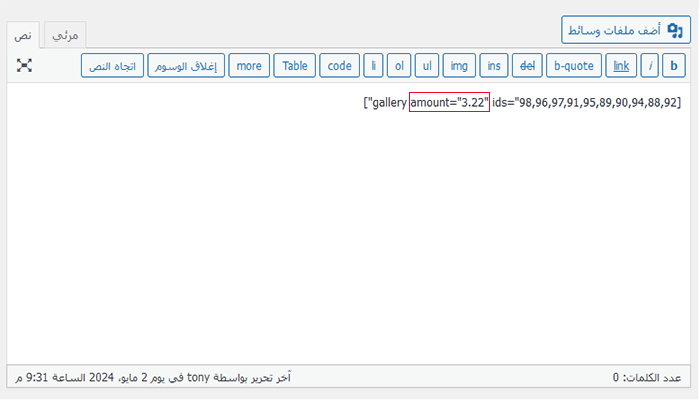This screenshot has width=700, height=400.
Task: Insert ordered list with ol button
Action: click(399, 66)
